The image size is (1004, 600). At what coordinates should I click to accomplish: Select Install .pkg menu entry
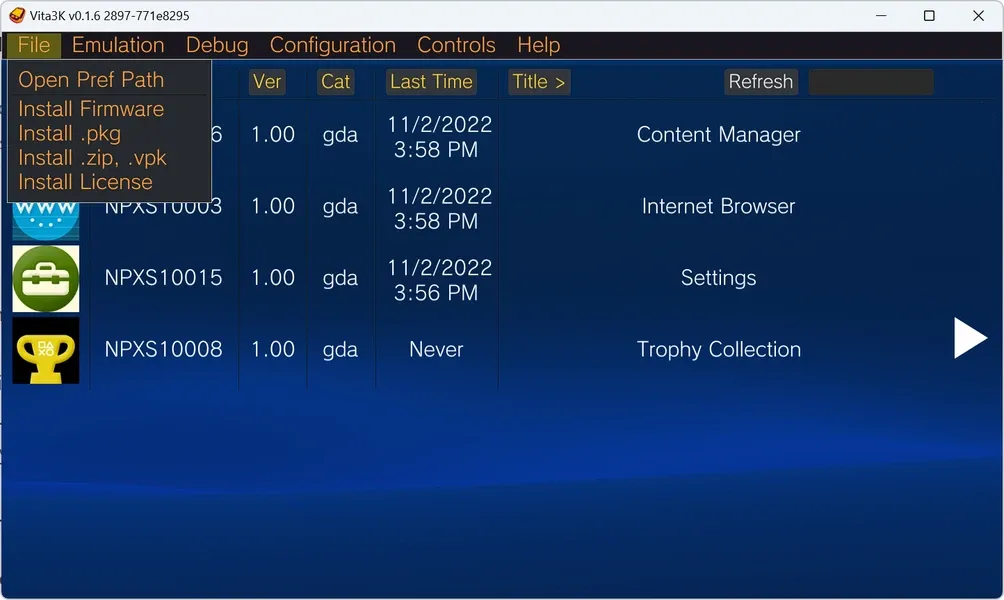[69, 134]
